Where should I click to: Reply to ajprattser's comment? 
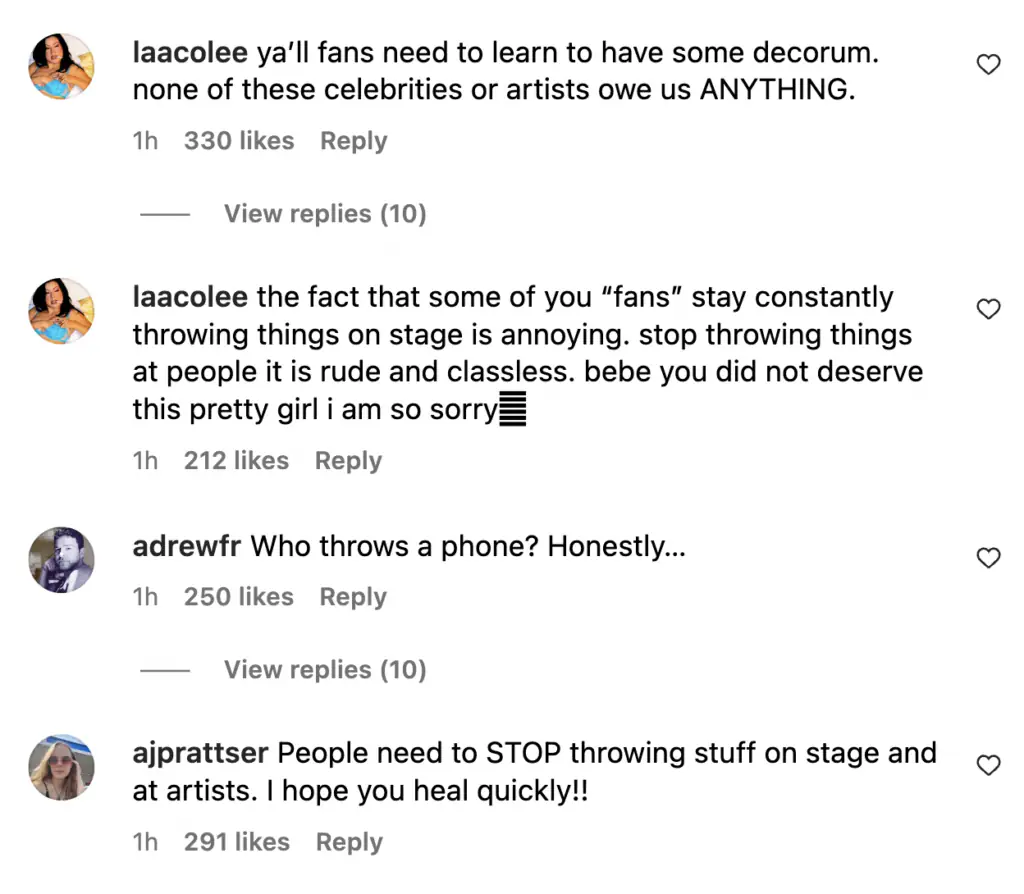point(349,842)
